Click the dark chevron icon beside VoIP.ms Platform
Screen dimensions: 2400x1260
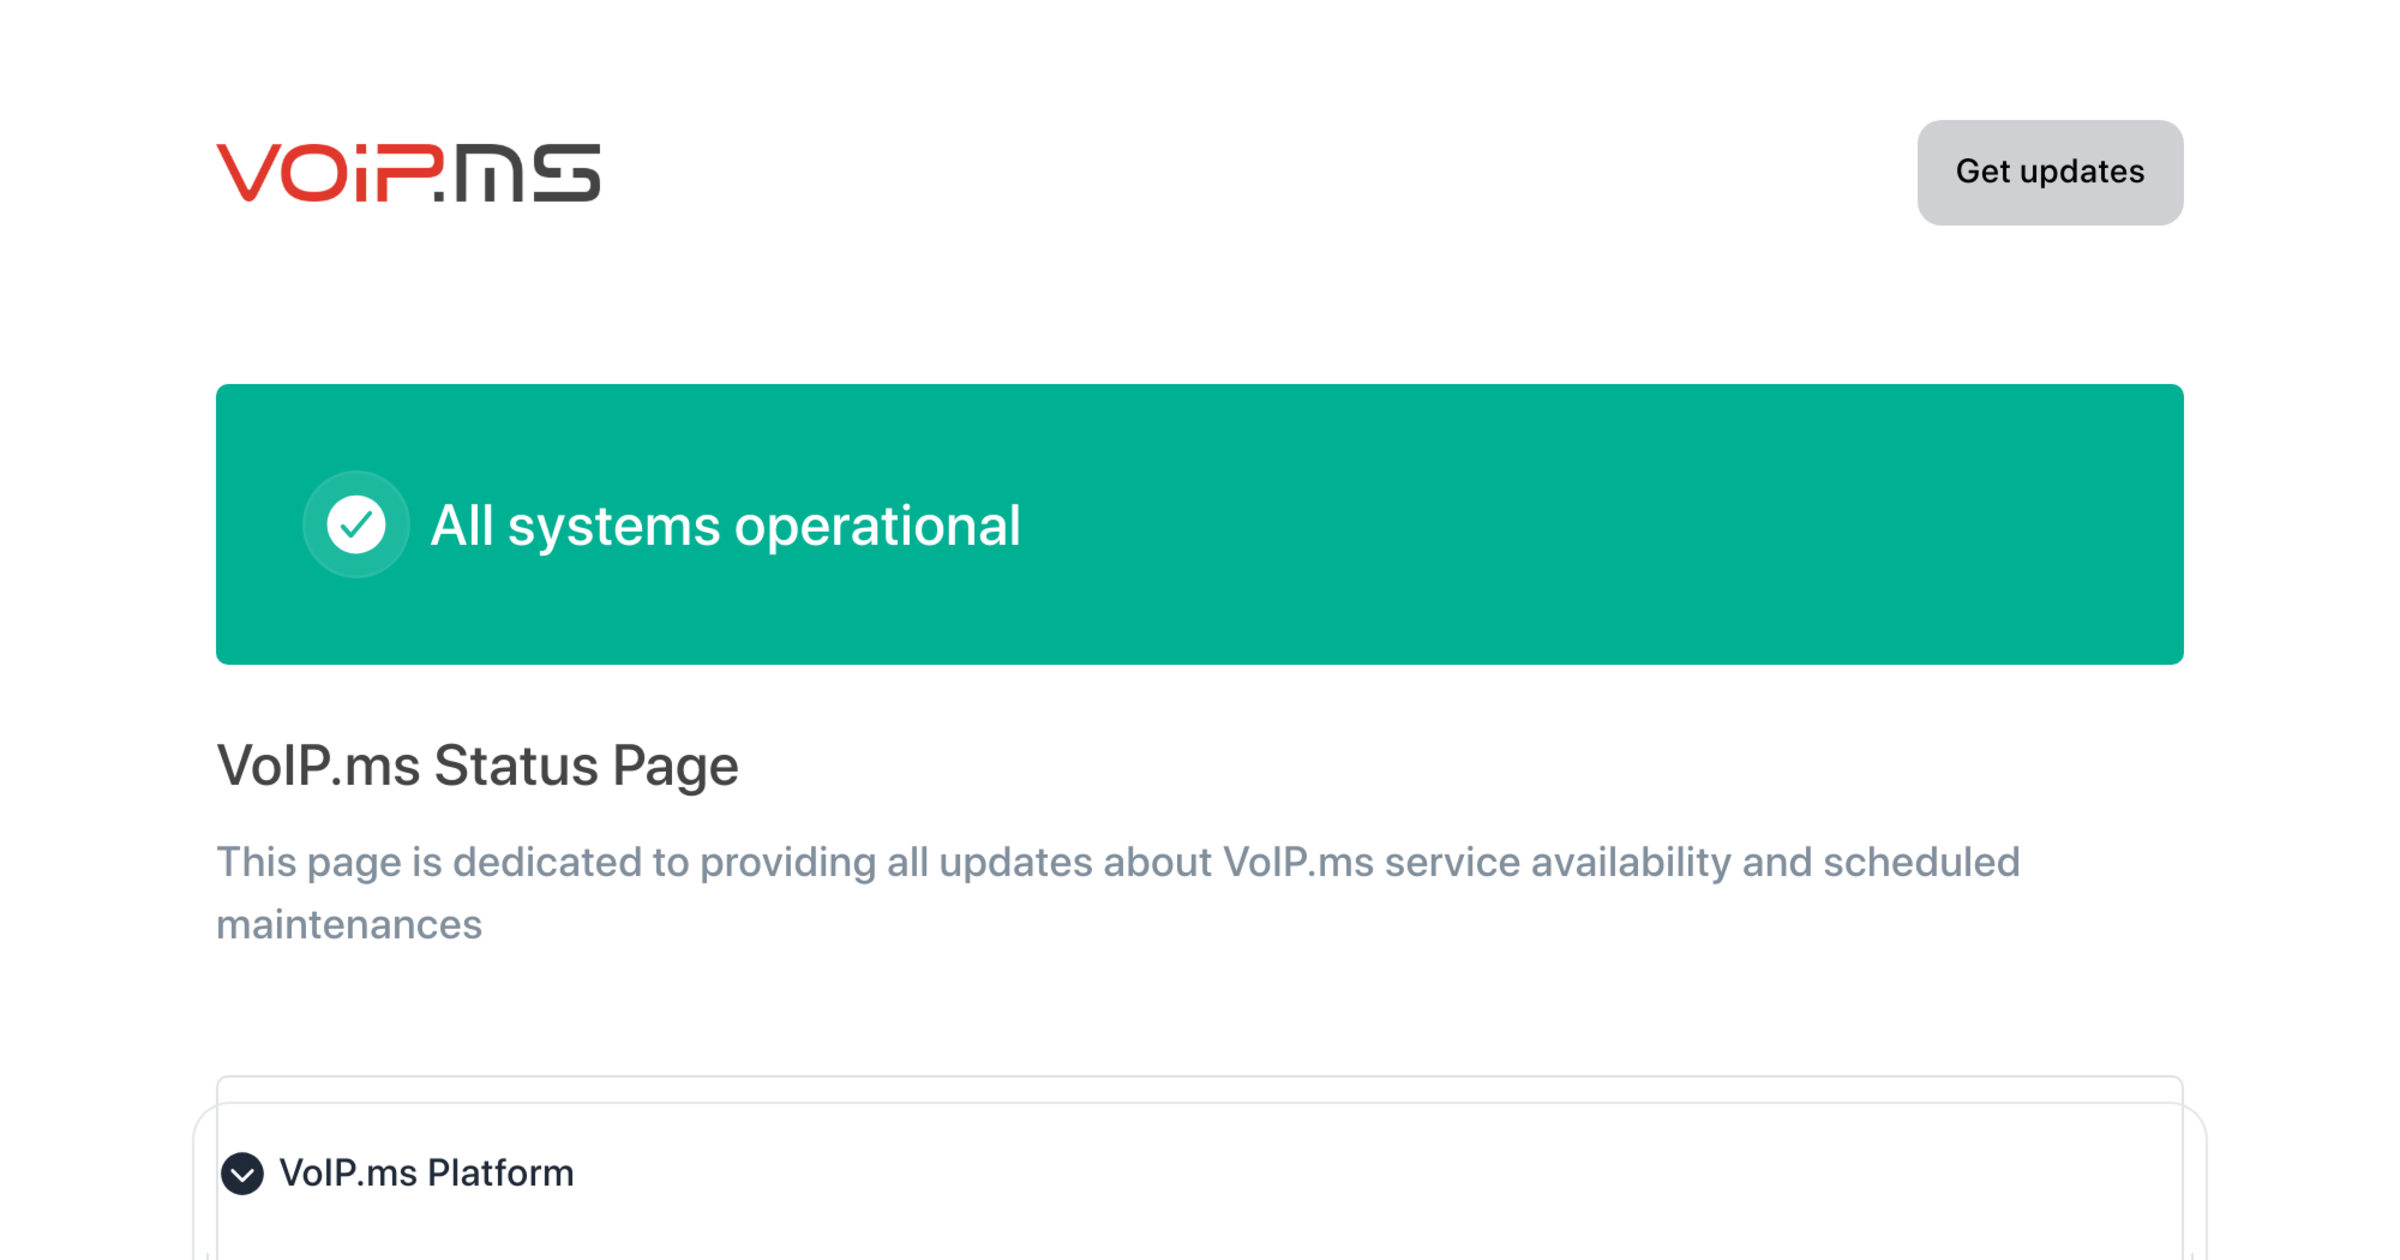tap(241, 1172)
